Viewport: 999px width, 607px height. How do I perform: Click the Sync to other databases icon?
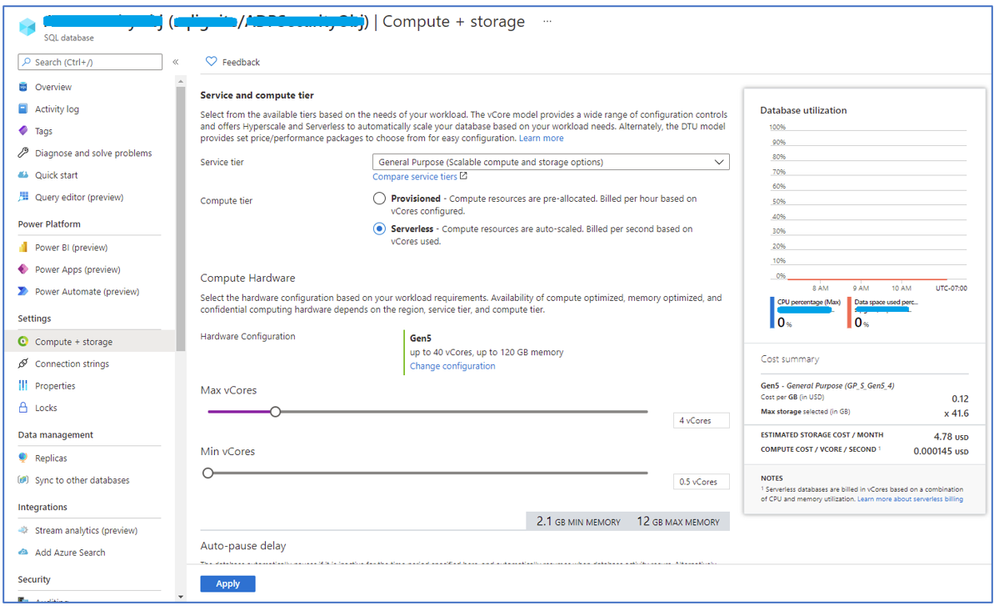click(24, 480)
